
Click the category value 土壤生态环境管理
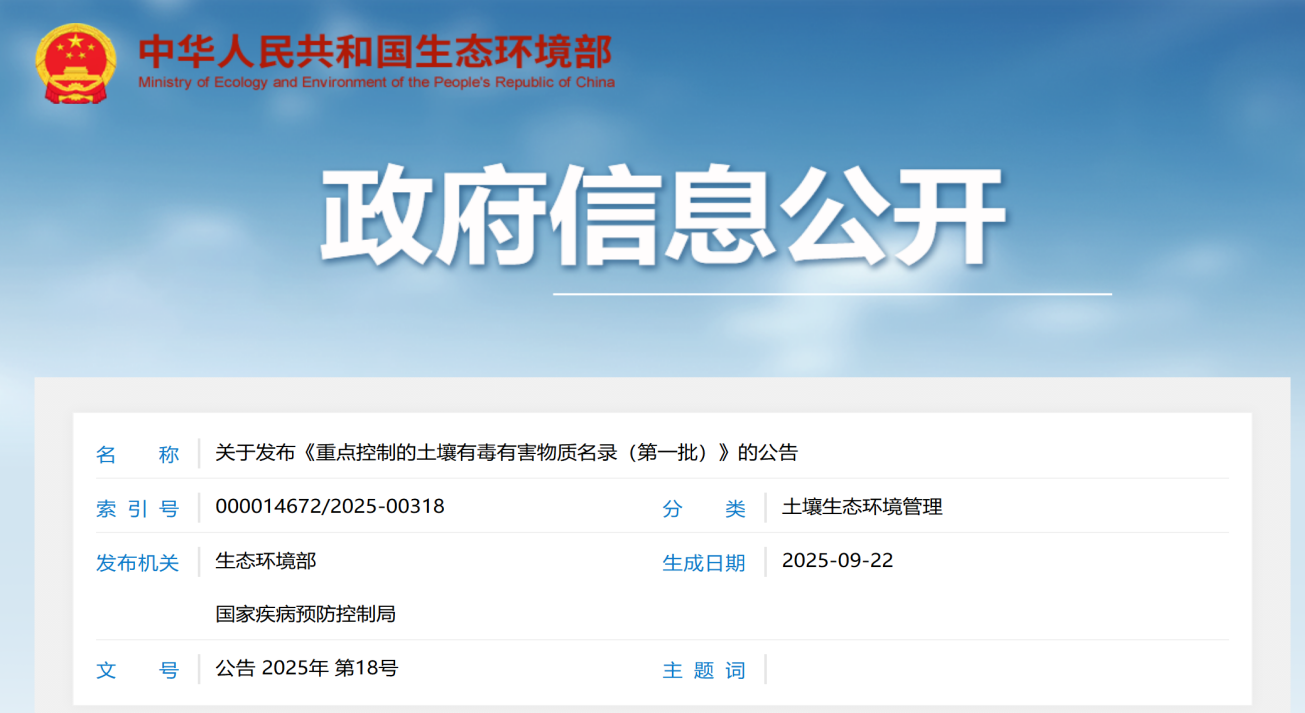click(x=862, y=507)
